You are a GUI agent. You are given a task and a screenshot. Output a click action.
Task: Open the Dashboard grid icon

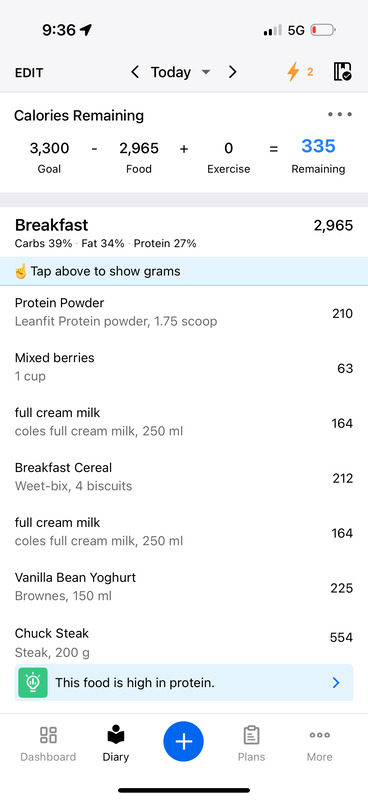click(48, 735)
